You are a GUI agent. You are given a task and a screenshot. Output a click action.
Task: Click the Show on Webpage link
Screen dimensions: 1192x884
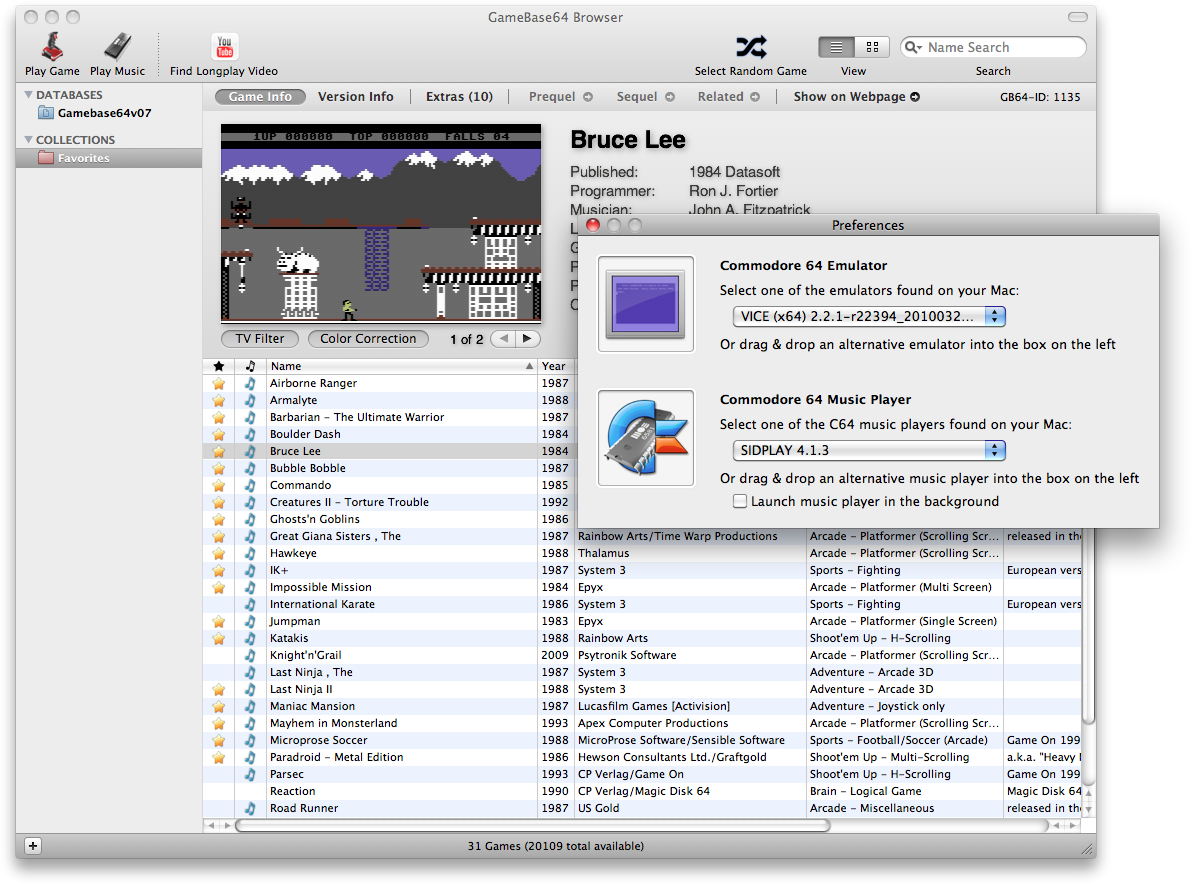[857, 97]
